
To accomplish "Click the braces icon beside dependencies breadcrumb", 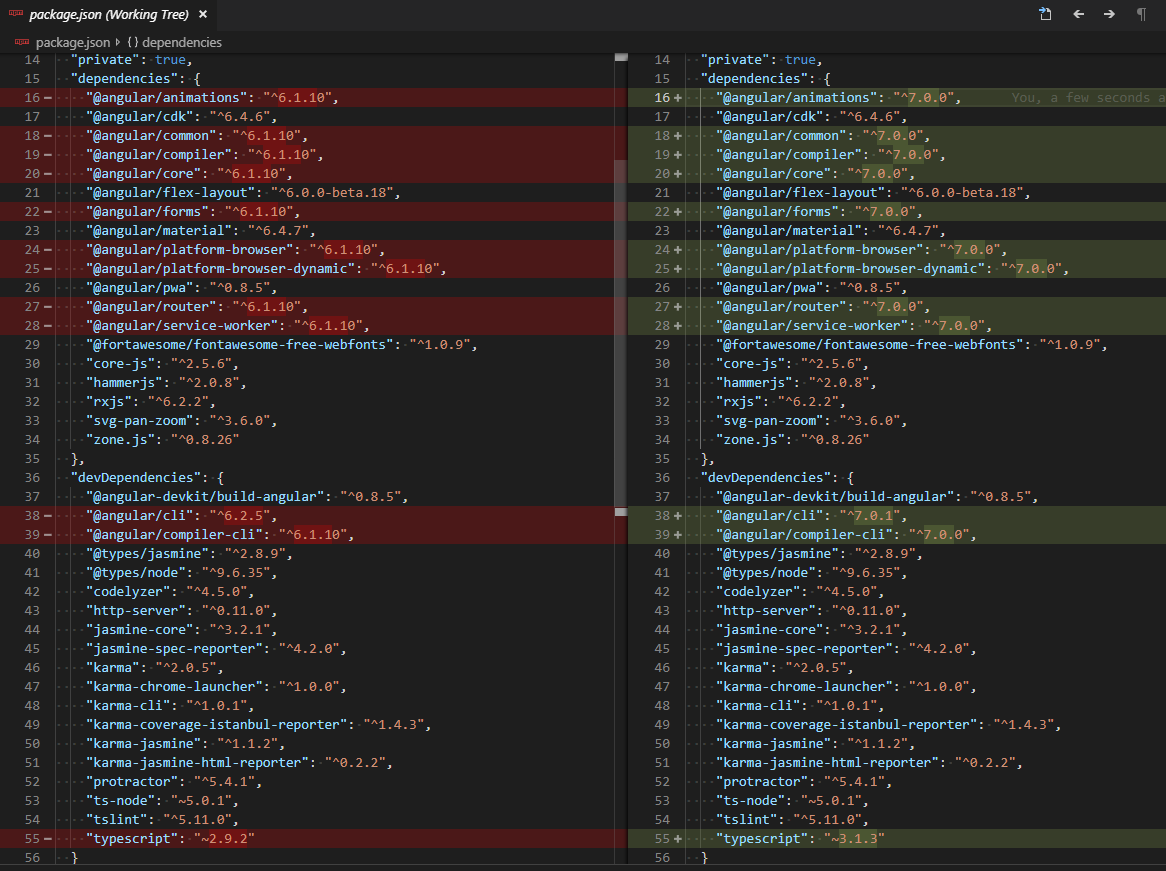I will click(x=132, y=42).
